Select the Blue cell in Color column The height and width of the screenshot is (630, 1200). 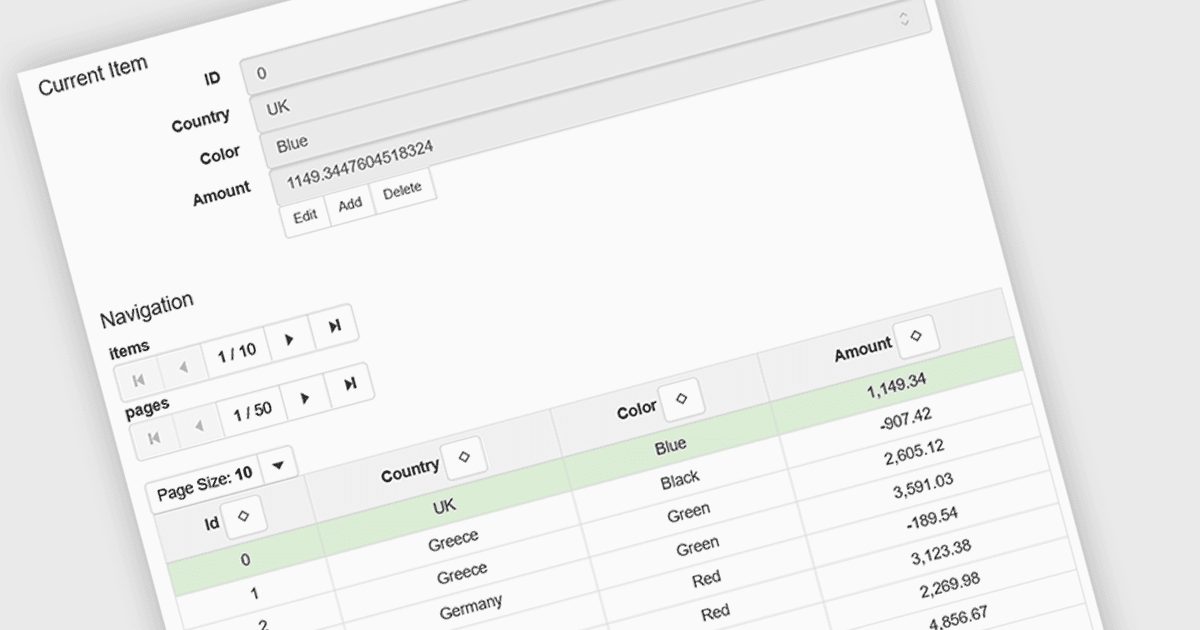[x=670, y=447]
